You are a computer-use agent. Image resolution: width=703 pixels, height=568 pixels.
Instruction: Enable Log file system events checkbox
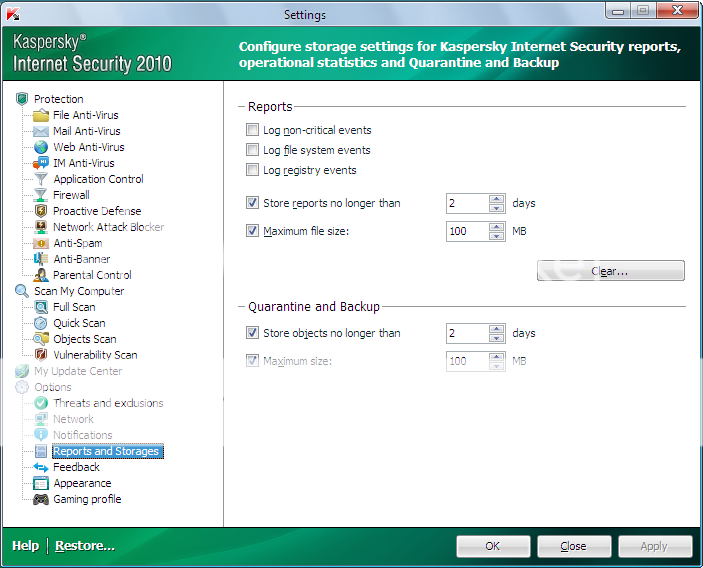[252, 150]
